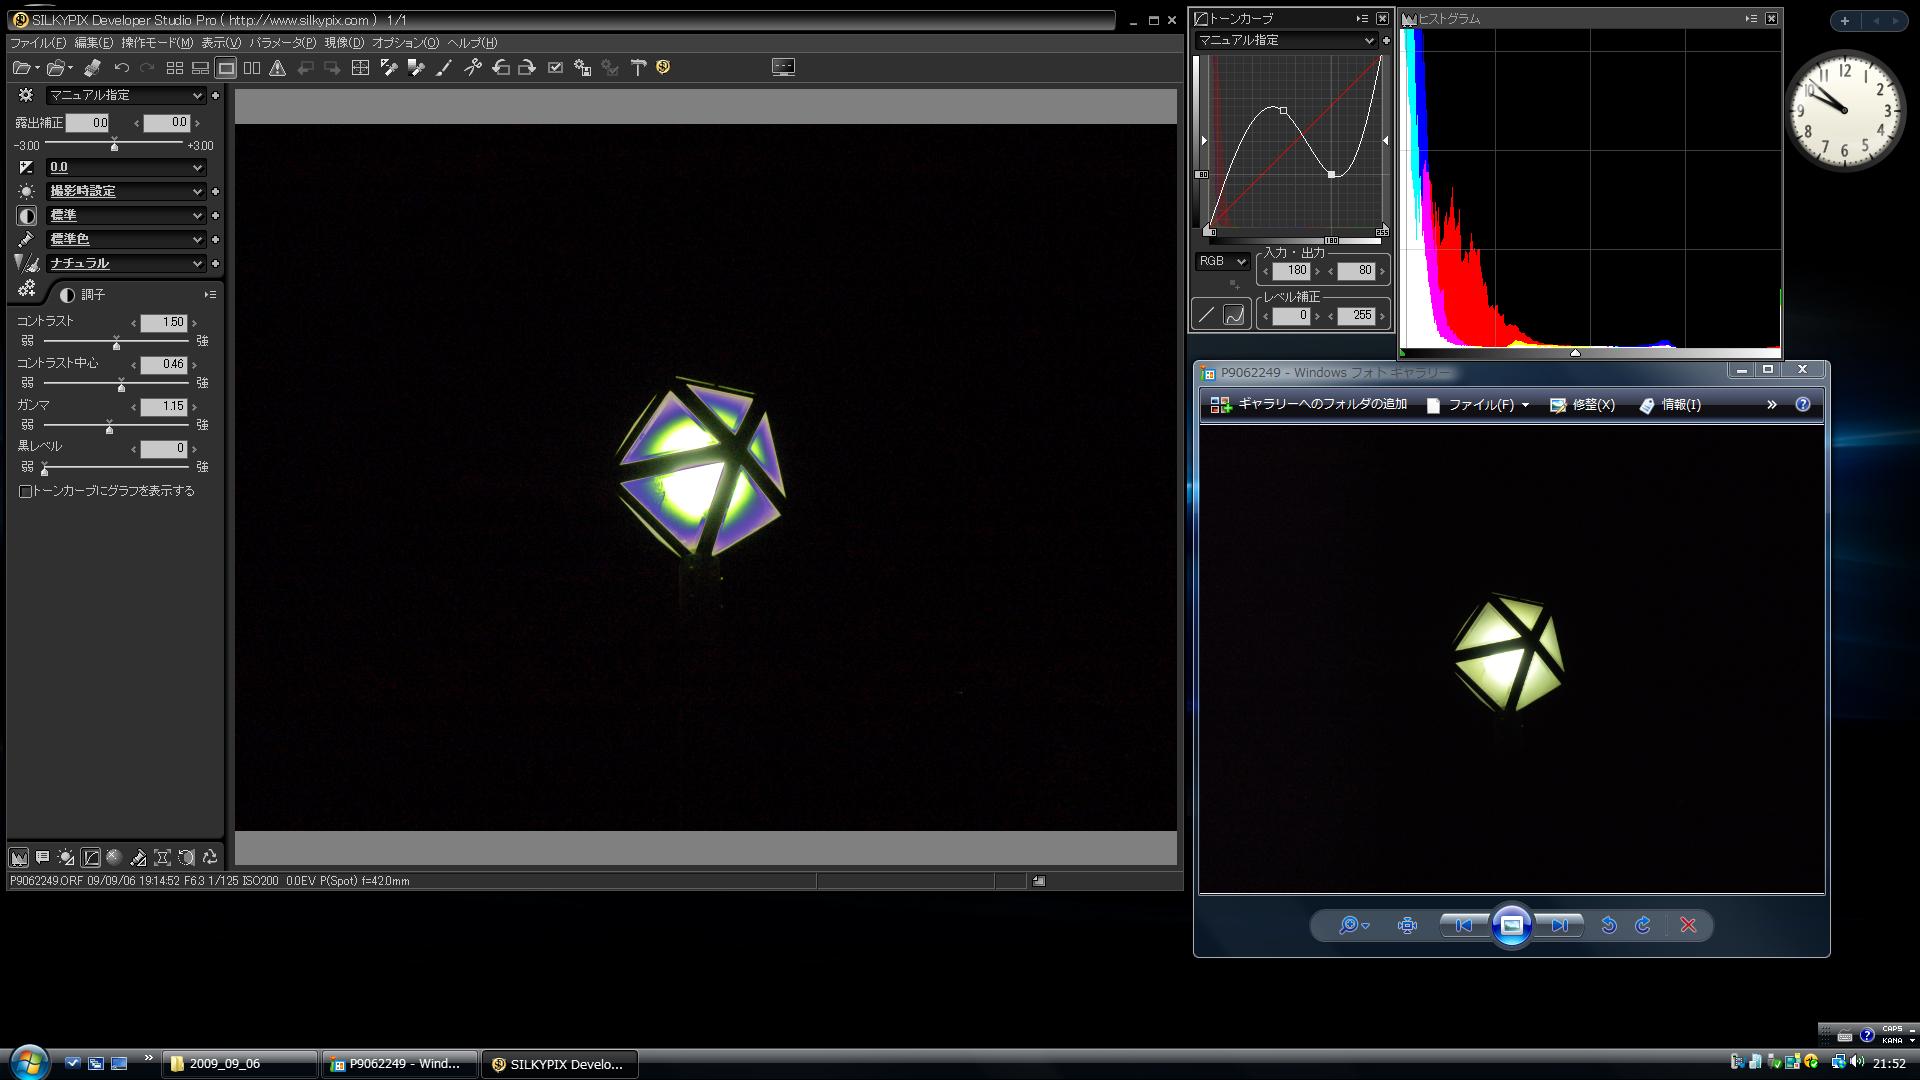Switch to thumbnail grid view mode
This screenshot has width=1920, height=1080.
point(174,68)
